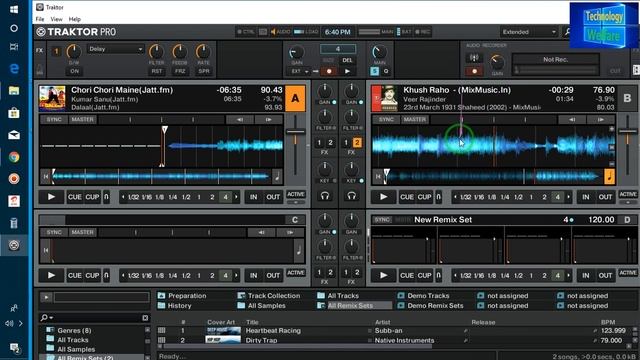Click audio recorder red record button

pos(474,71)
